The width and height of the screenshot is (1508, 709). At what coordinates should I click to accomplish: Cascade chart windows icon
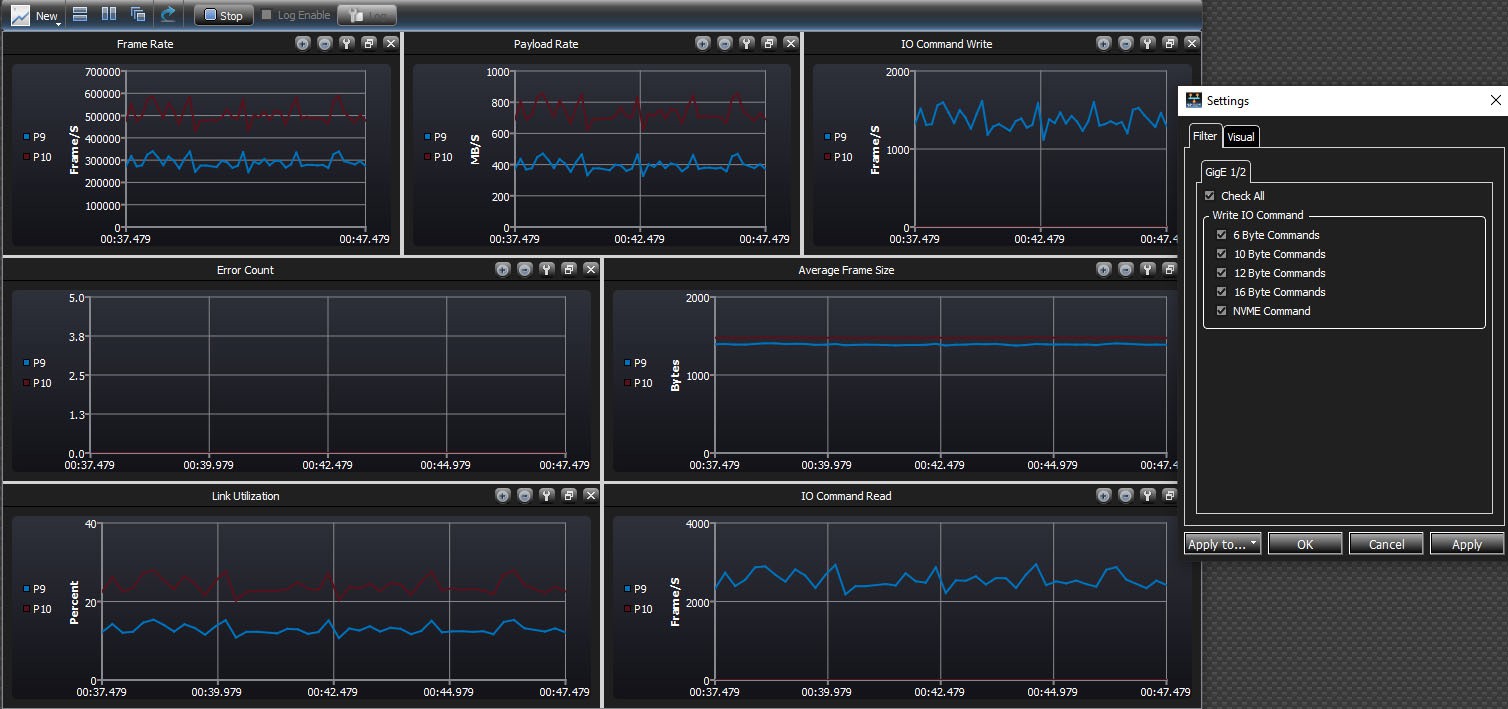(138, 15)
